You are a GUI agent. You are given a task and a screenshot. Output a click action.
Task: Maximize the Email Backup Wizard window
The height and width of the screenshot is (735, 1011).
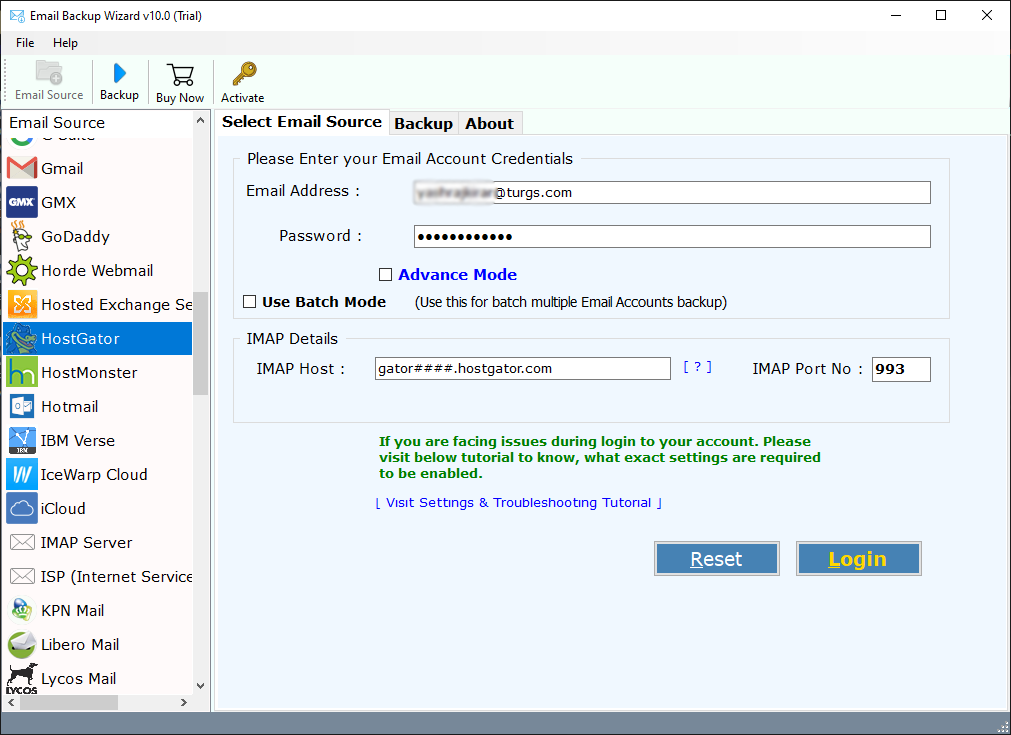(941, 15)
